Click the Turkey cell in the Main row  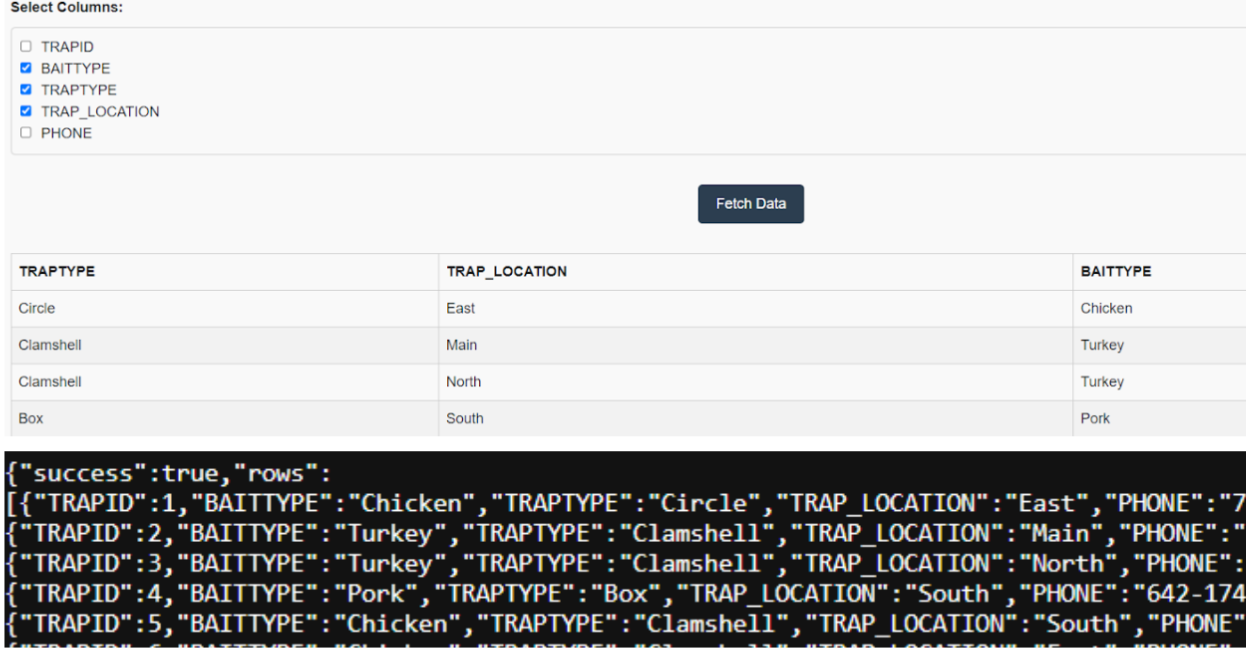pos(1102,345)
